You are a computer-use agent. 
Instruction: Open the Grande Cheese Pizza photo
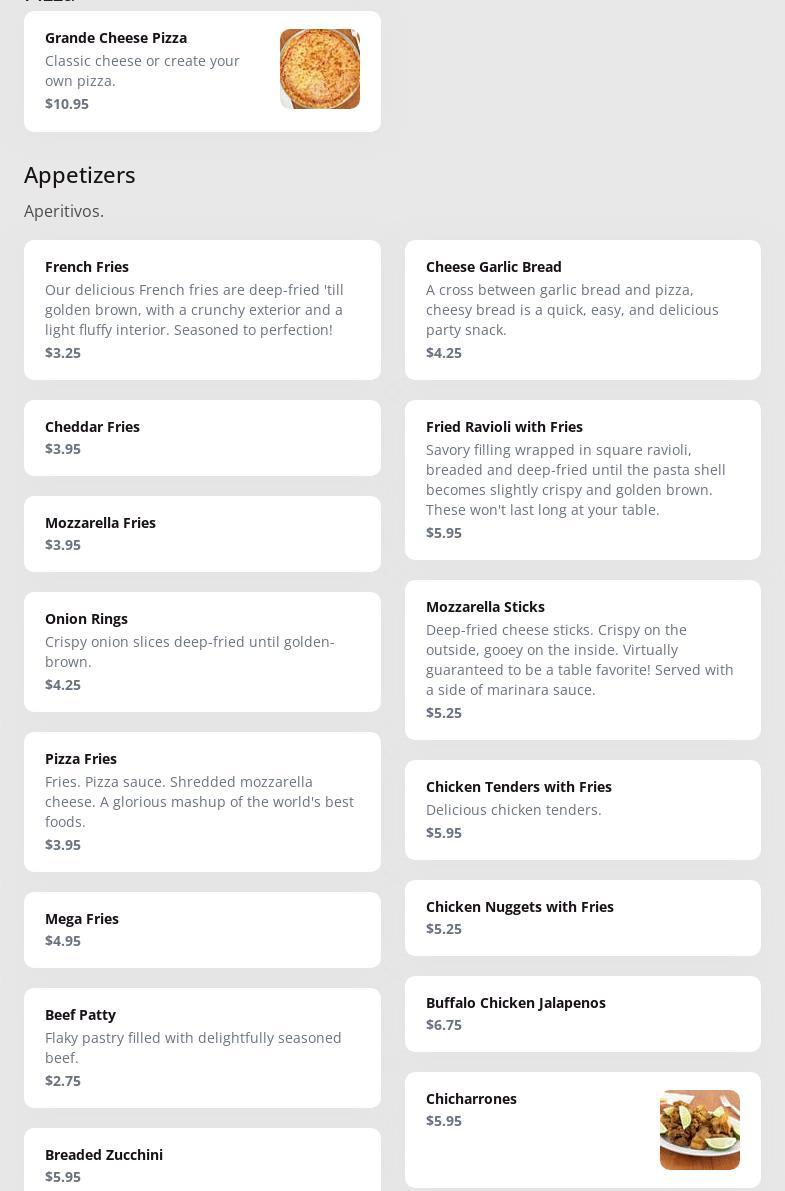tap(319, 69)
